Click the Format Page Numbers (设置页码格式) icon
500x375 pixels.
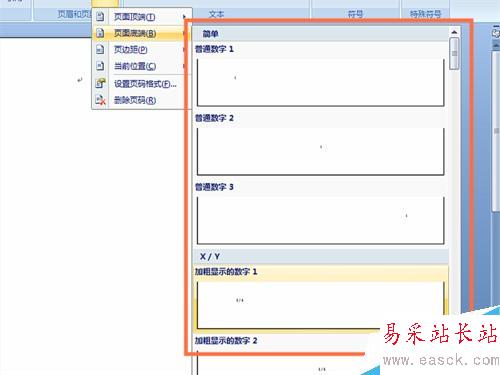pos(100,83)
